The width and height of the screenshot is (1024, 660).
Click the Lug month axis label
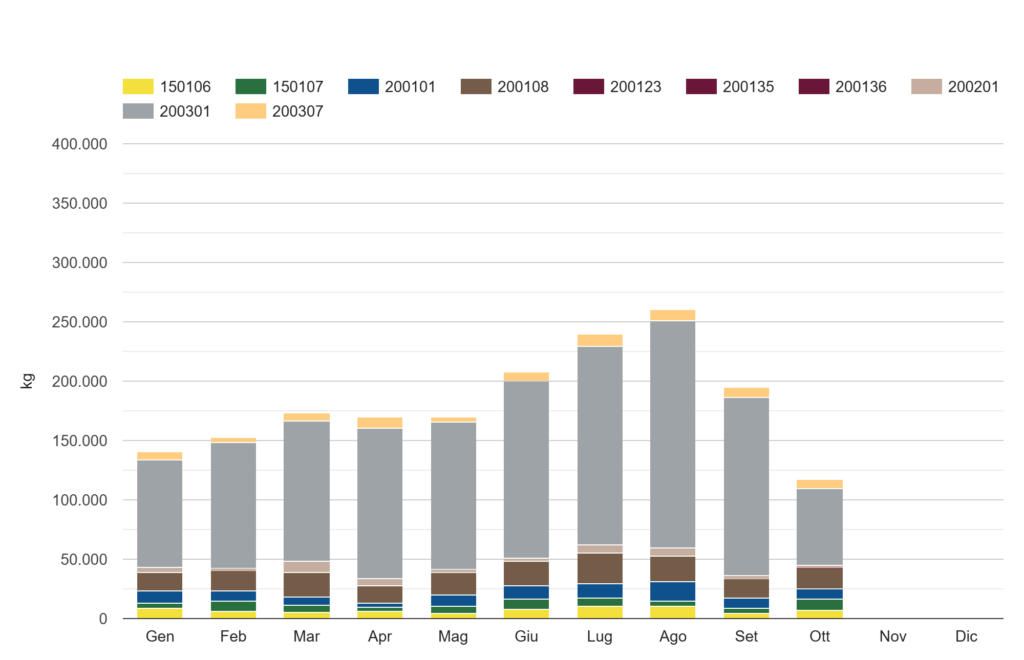click(600, 636)
